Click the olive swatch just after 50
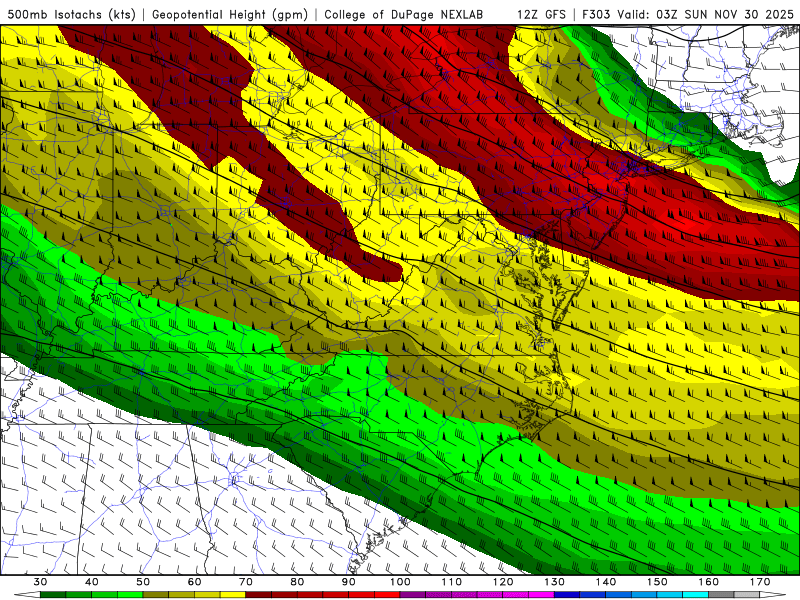 [156, 595]
